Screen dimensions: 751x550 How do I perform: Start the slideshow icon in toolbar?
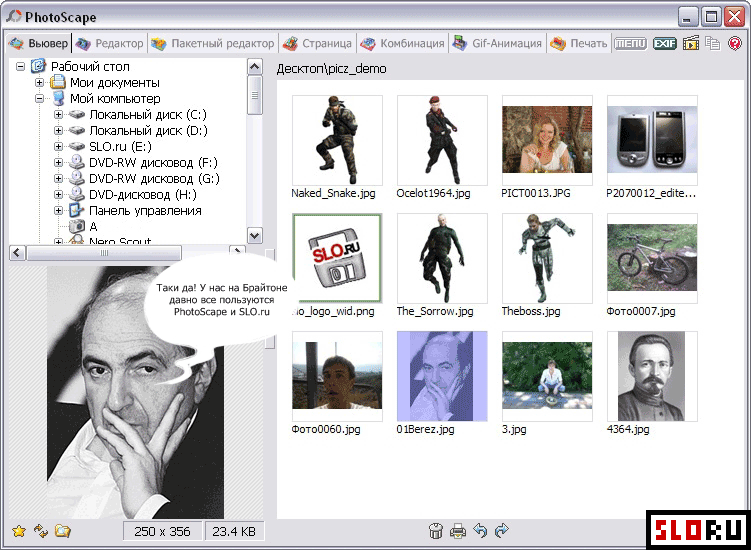[691, 43]
